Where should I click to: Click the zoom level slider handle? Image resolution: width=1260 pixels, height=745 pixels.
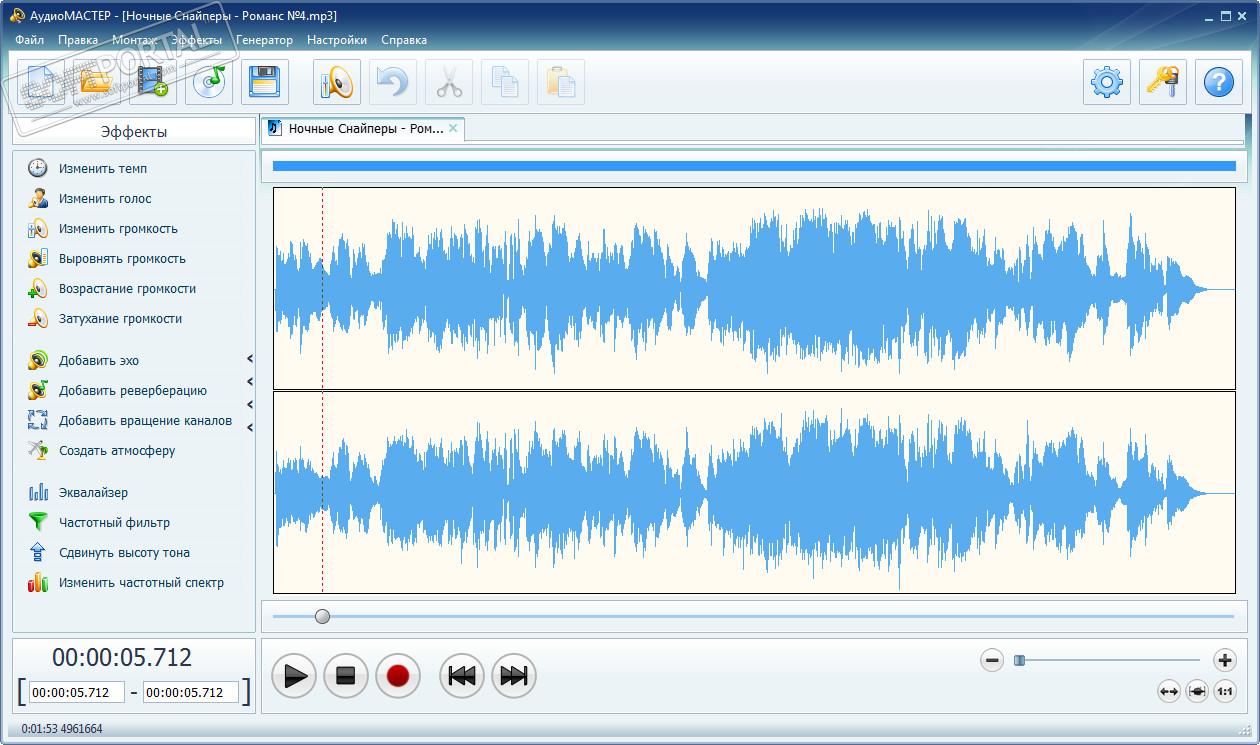(x=1019, y=660)
